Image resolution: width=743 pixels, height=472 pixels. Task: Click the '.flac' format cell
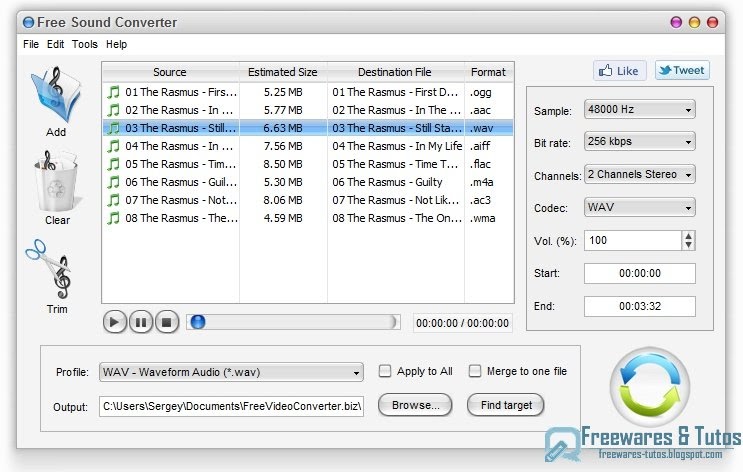480,164
